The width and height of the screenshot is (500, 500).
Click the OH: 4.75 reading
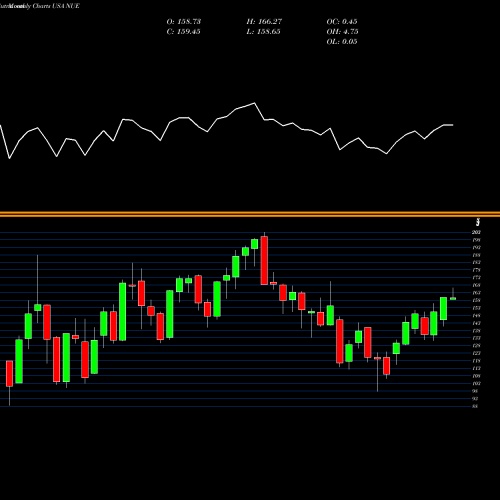point(342,32)
